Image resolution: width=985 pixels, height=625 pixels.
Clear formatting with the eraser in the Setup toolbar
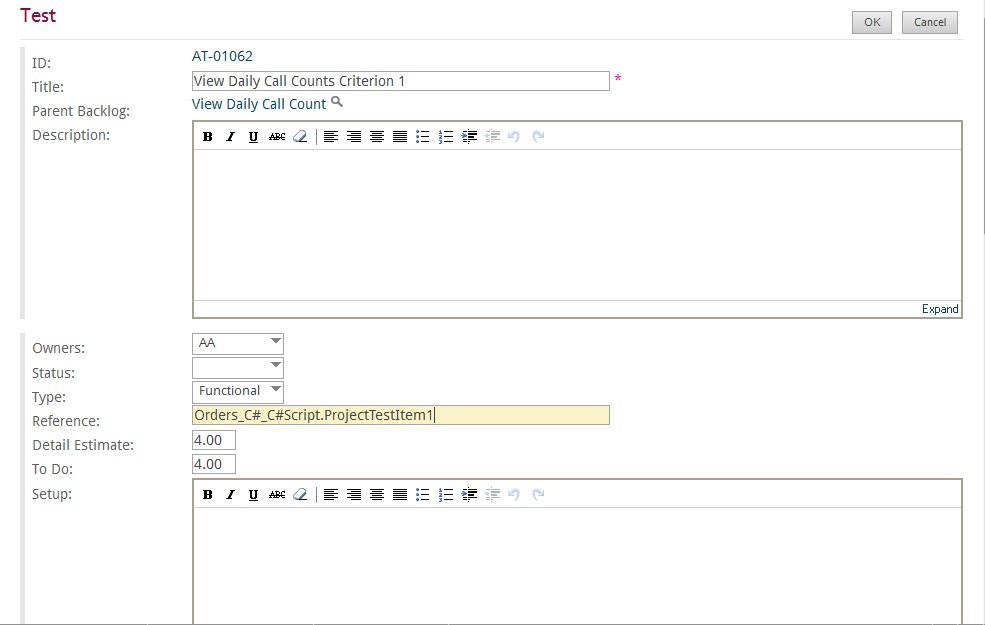(x=300, y=494)
